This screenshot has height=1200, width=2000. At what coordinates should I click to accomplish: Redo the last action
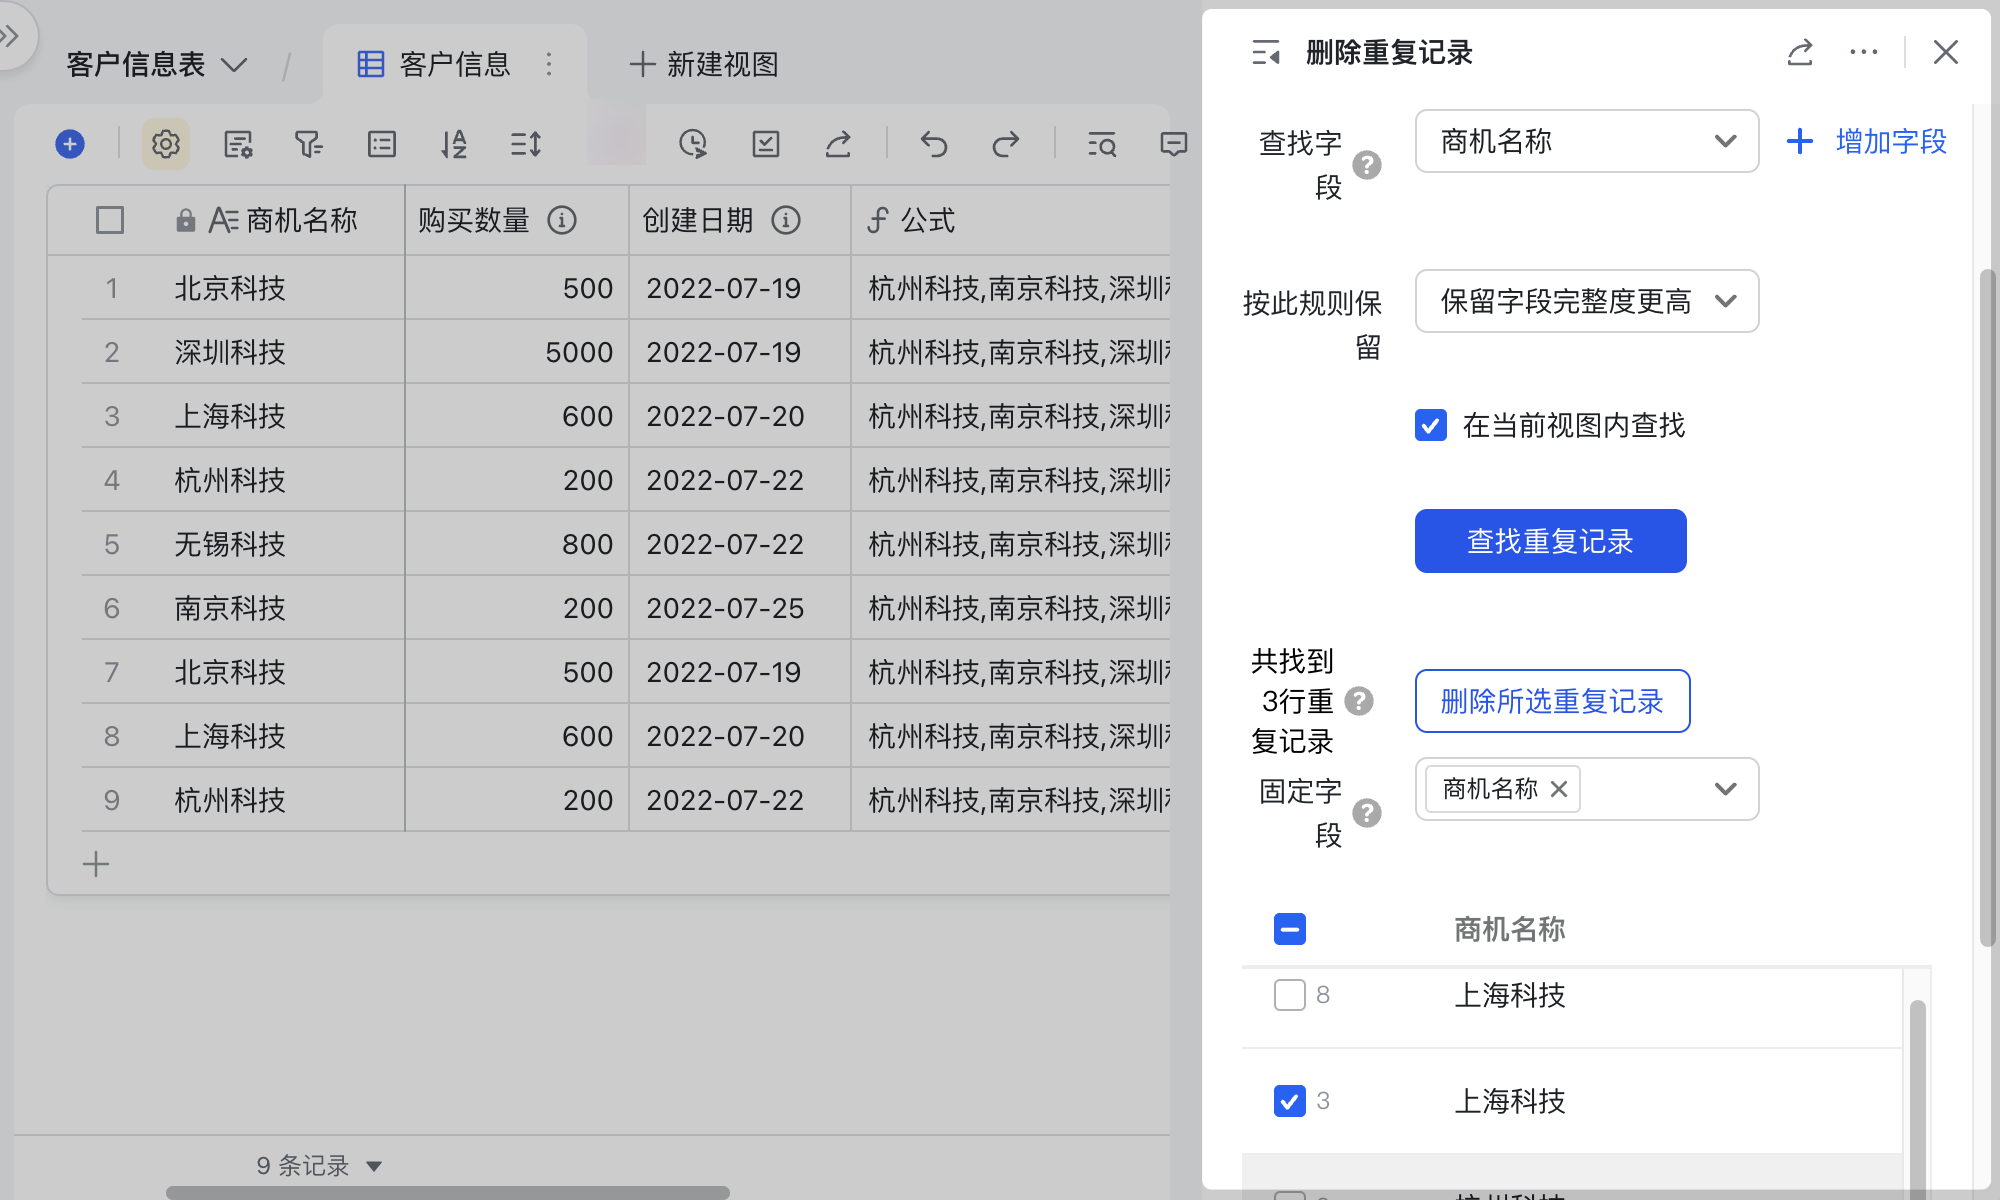click(1006, 144)
